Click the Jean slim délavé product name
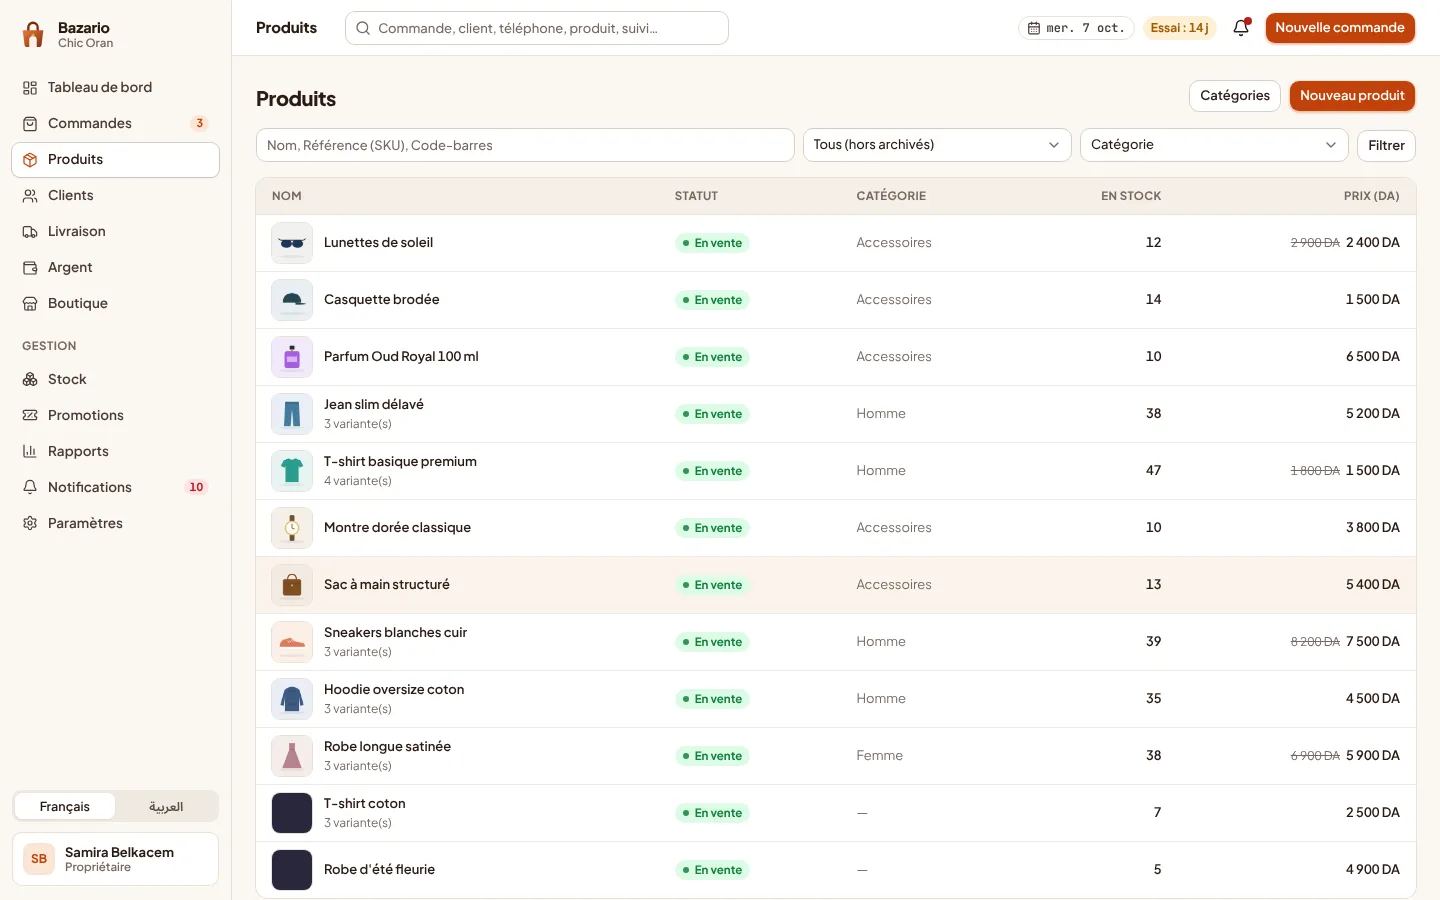The width and height of the screenshot is (1440, 900). [374, 405]
